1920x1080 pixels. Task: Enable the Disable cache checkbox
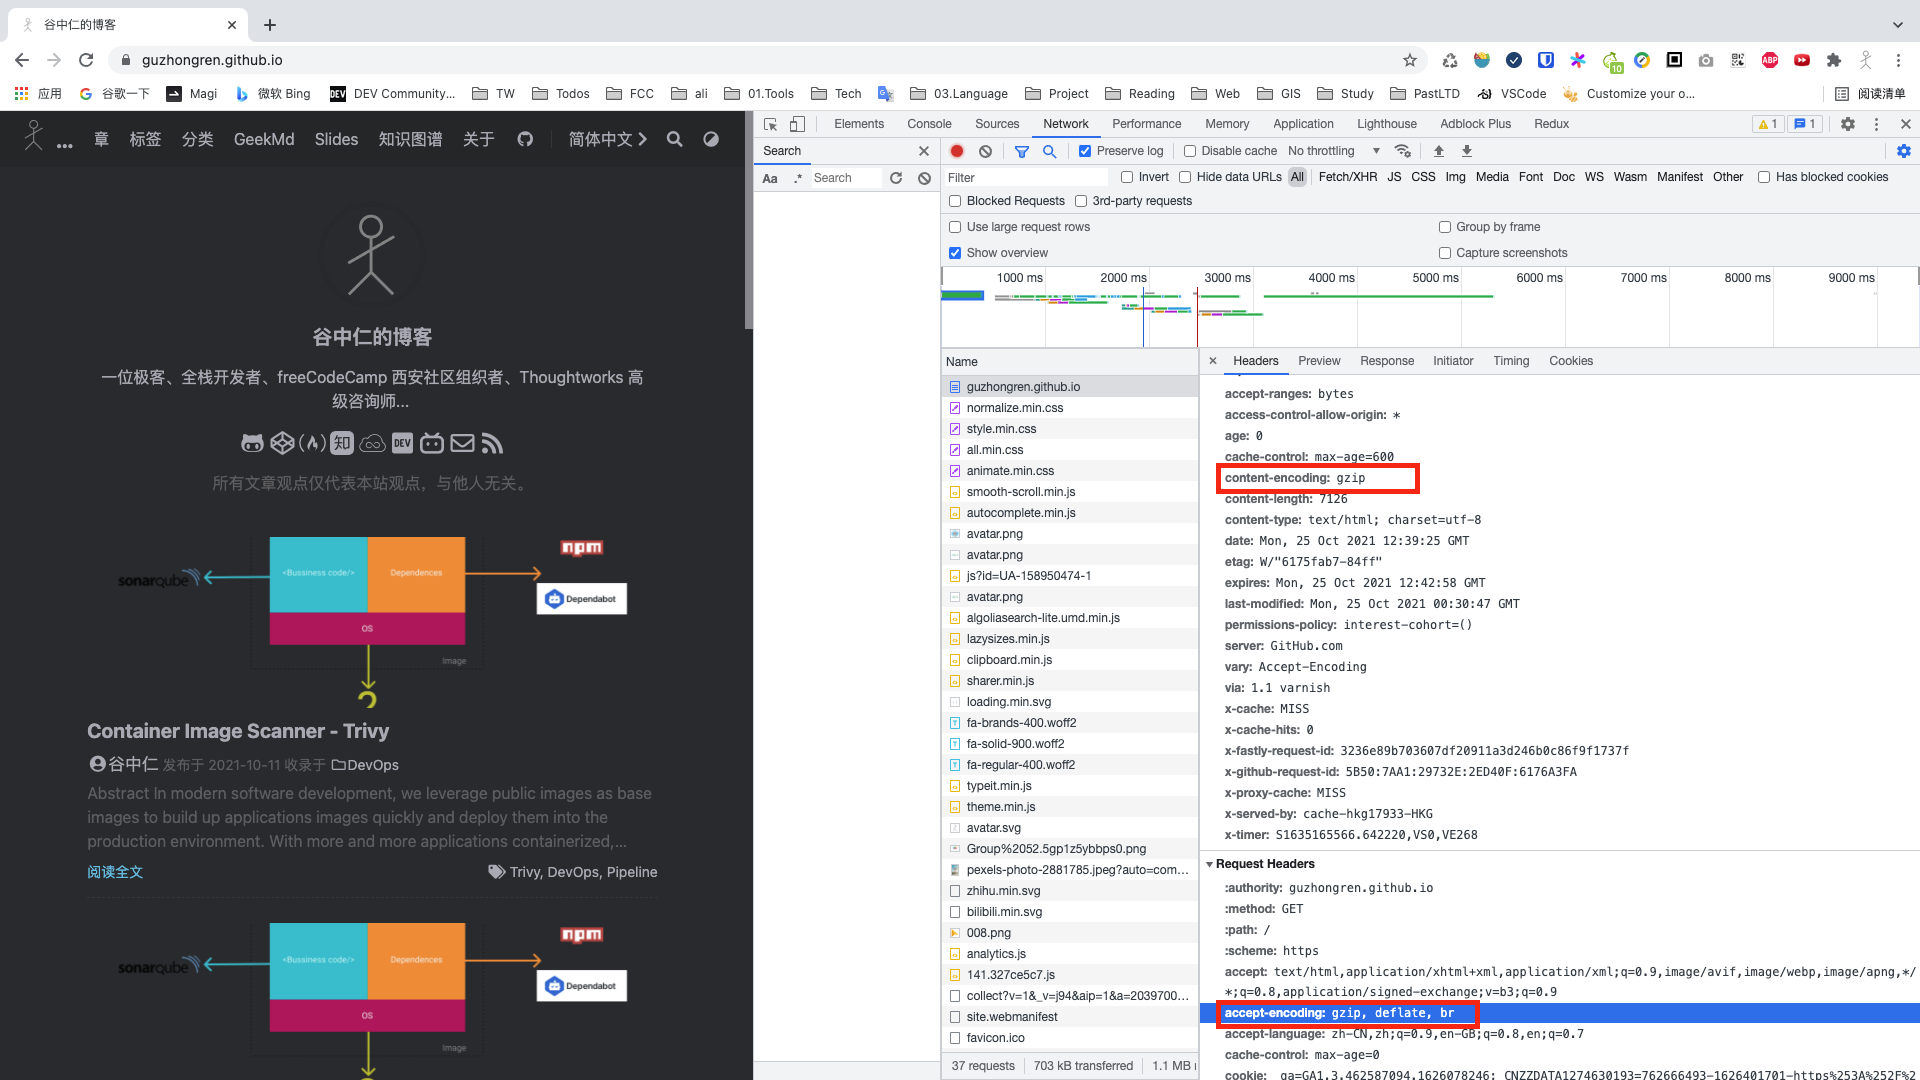(1190, 151)
